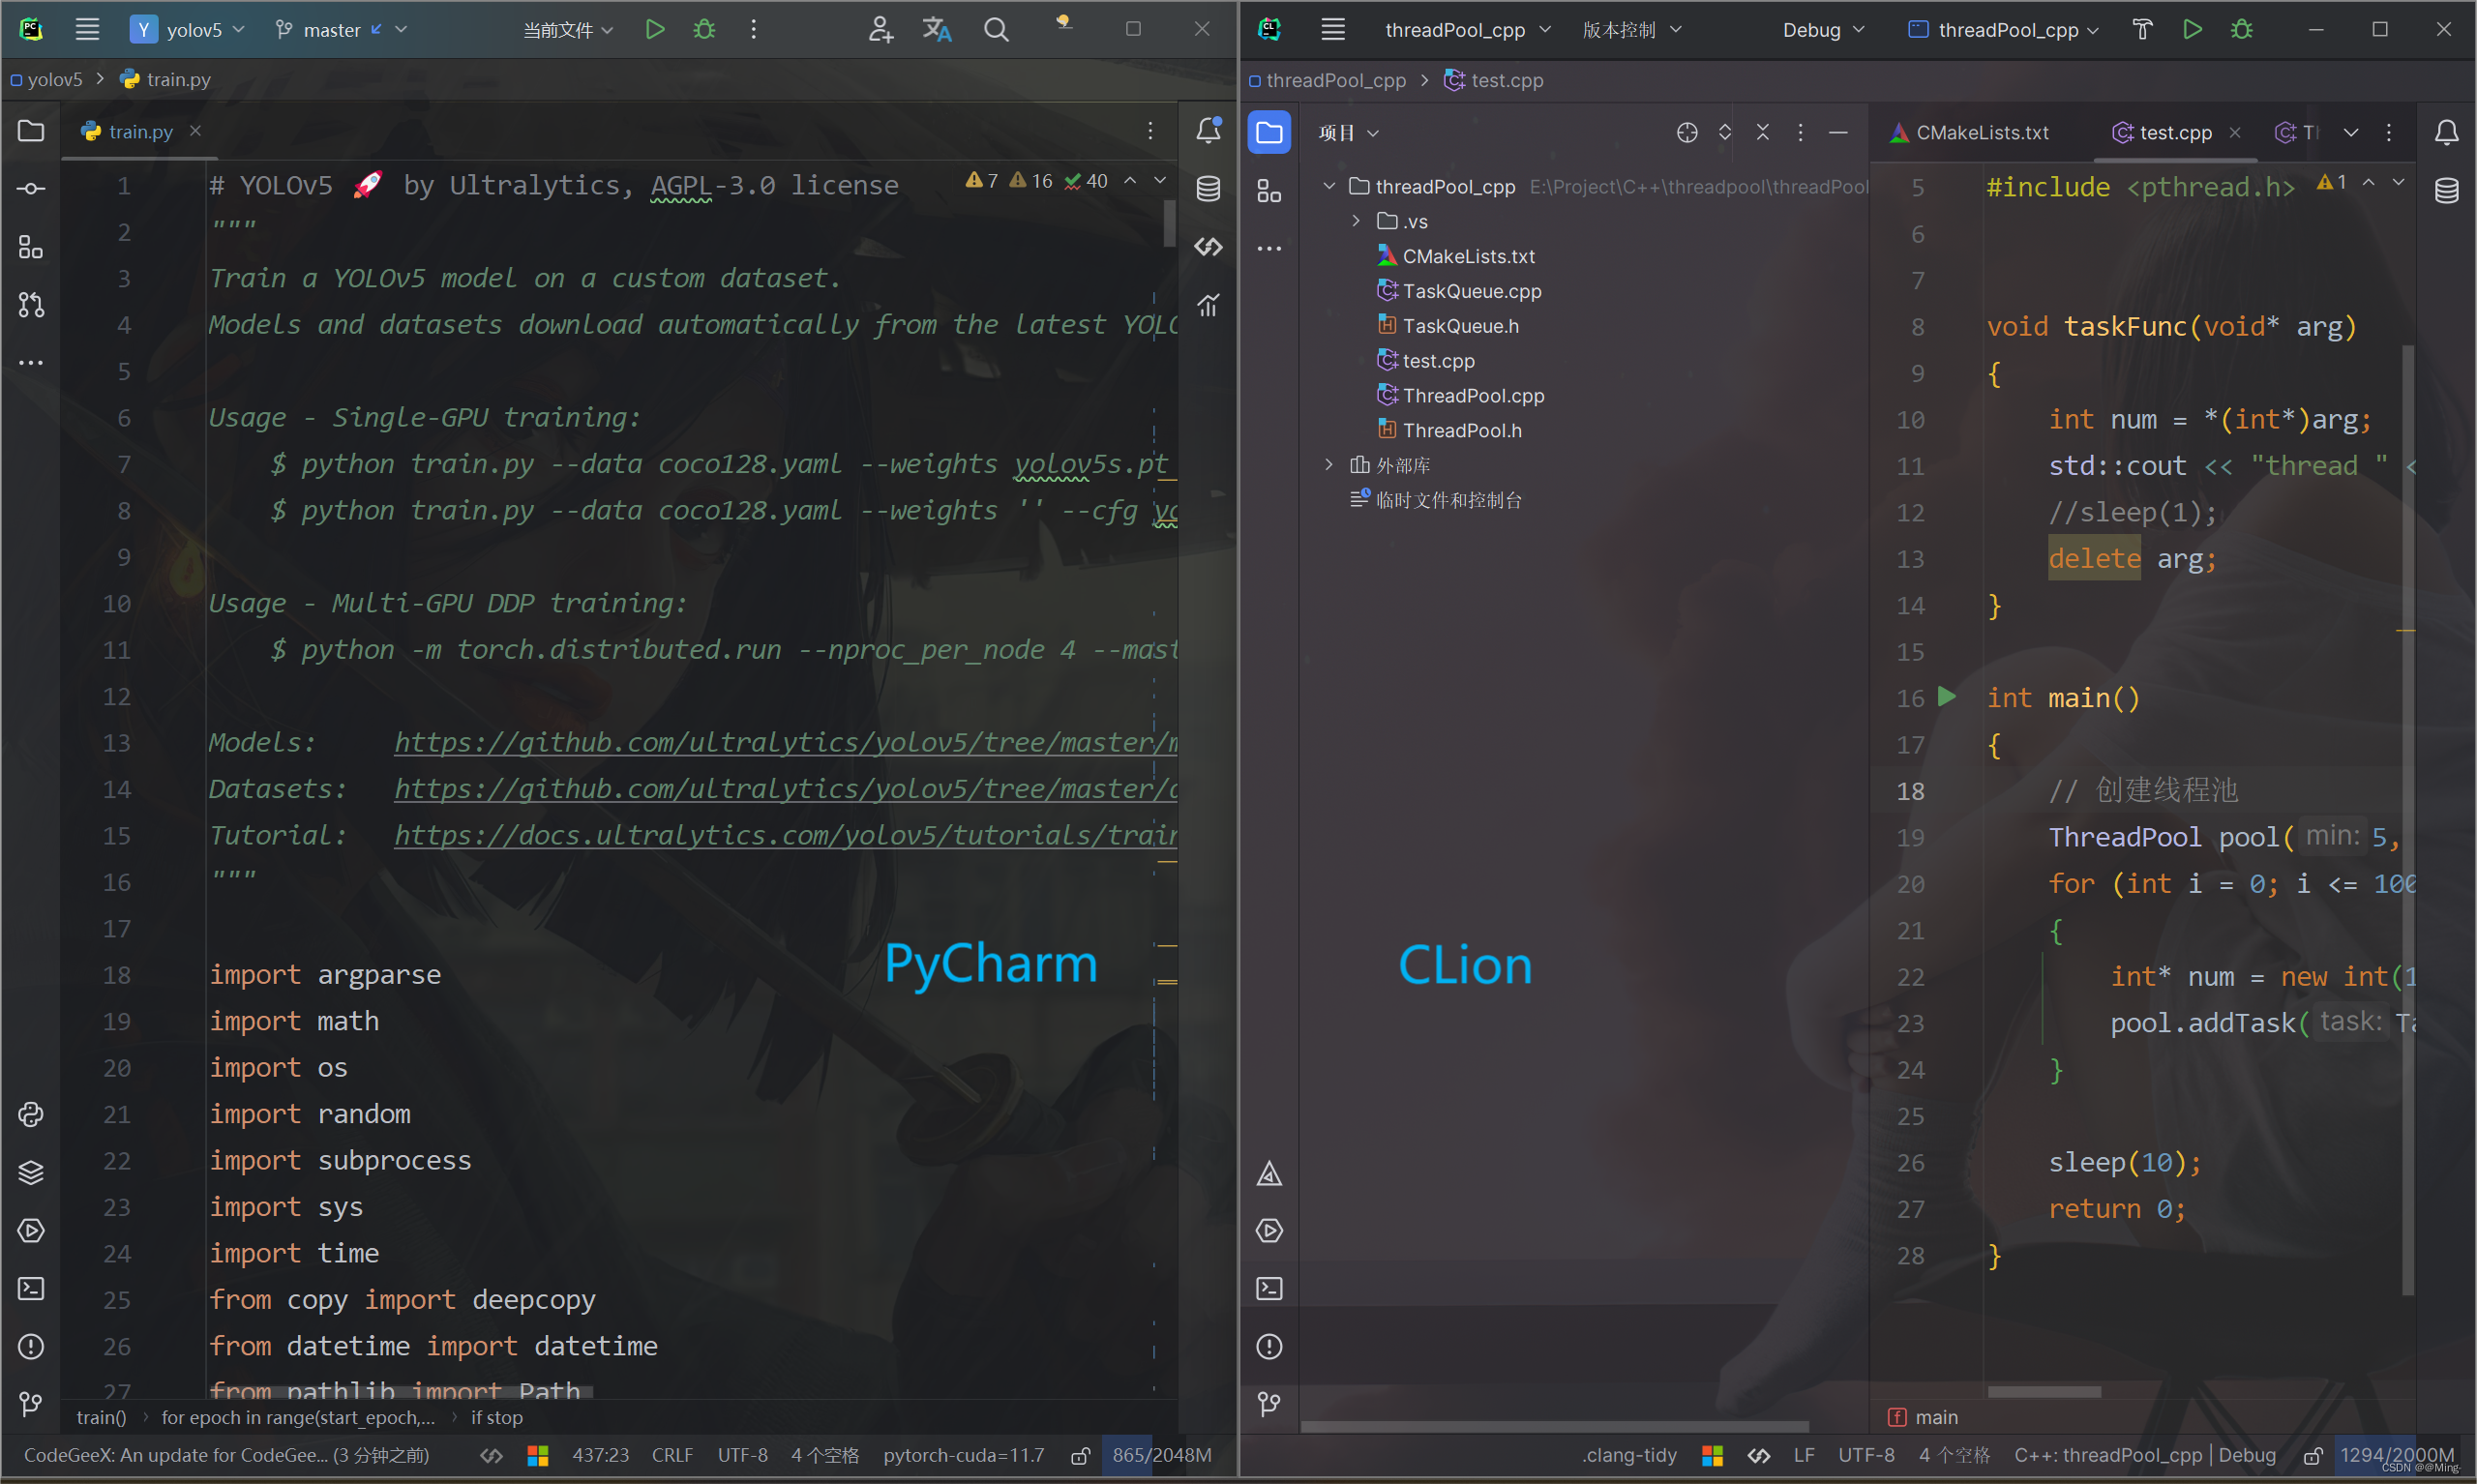2477x1484 pixels.
Task: Click the CLion debug bug icon
Action: (x=2242, y=29)
